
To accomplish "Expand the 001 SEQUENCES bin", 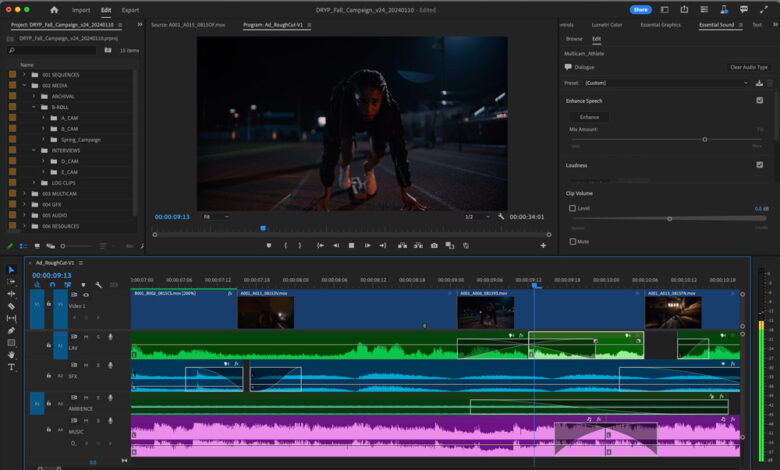I will 24,75.
